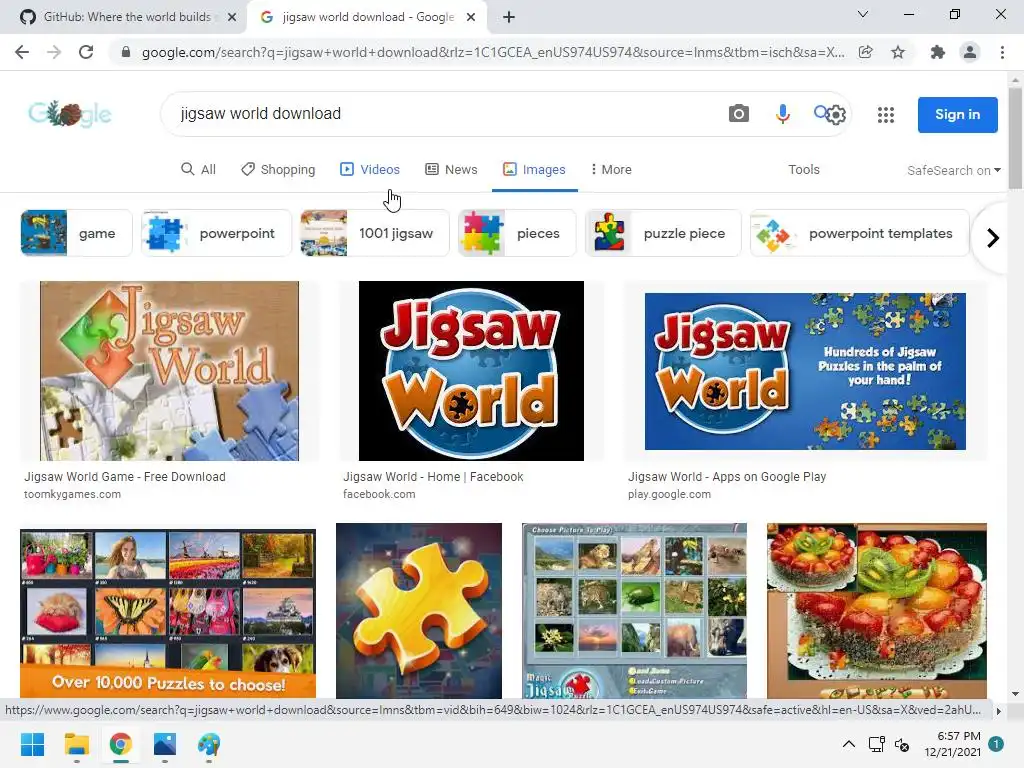Expand the More search options menu
Screen dimensions: 1024x768
[x=611, y=169]
